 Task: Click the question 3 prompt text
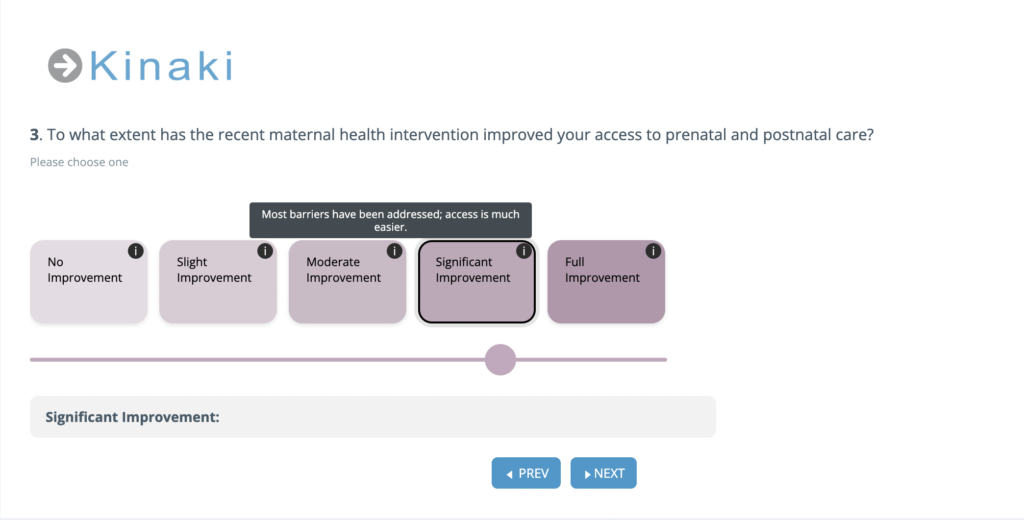point(452,135)
